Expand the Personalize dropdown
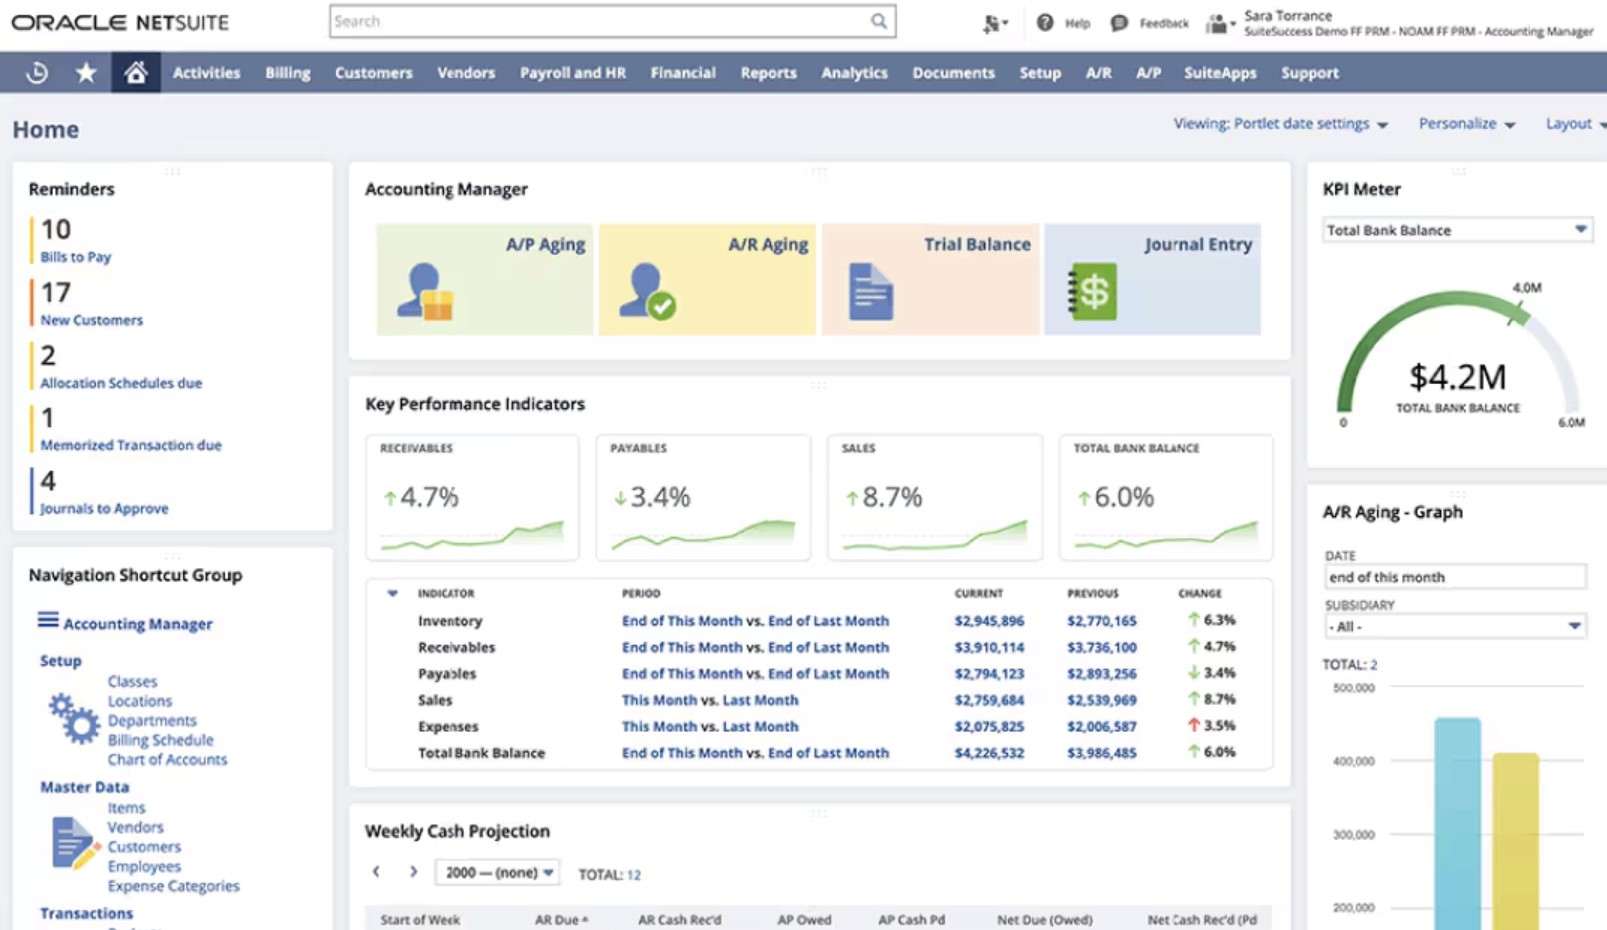Image resolution: width=1607 pixels, height=930 pixels. [x=1467, y=124]
